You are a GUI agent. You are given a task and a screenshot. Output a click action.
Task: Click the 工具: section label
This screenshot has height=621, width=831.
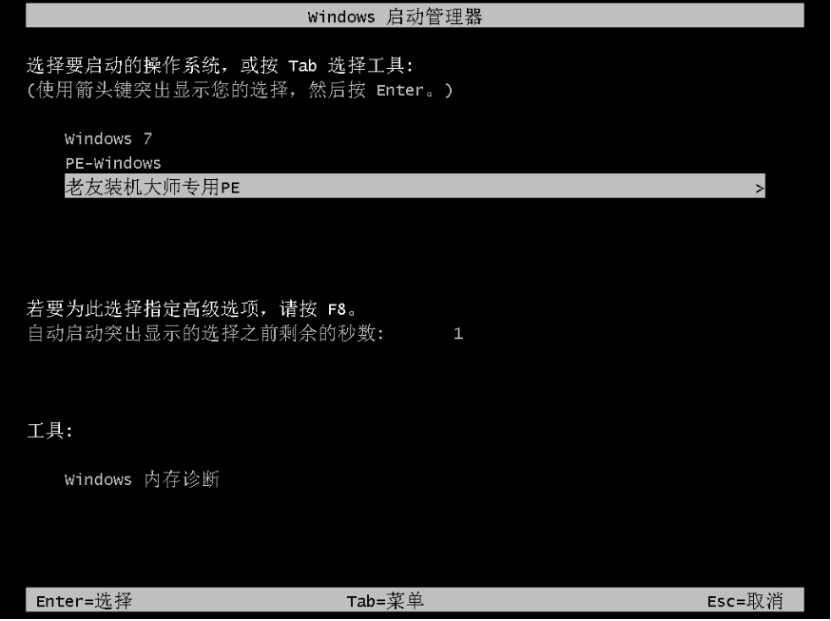[x=49, y=431]
